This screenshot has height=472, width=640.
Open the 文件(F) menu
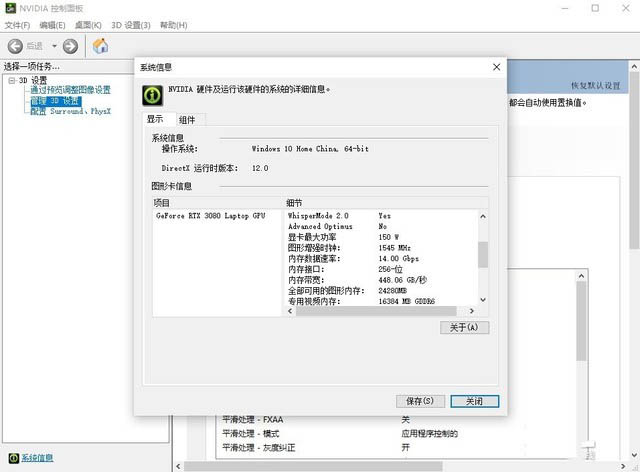point(18,25)
